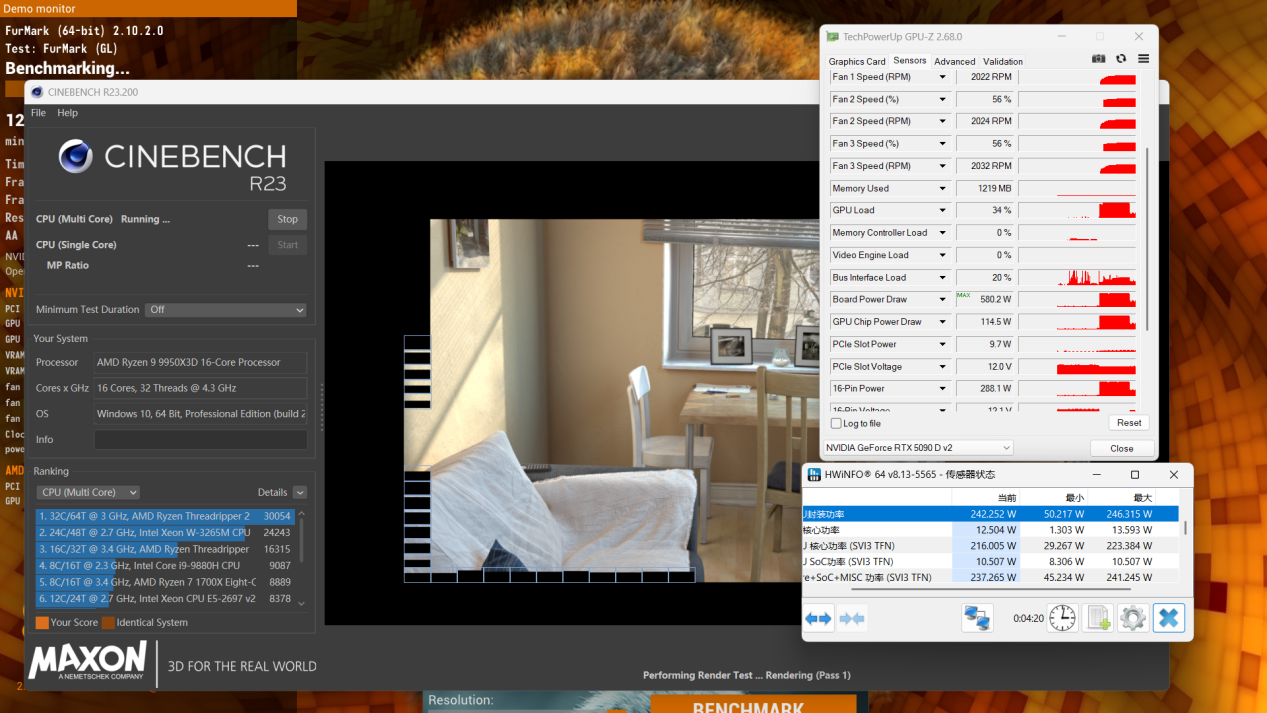Expand the ranking Details arrow
The image size is (1267, 713).
coord(300,492)
